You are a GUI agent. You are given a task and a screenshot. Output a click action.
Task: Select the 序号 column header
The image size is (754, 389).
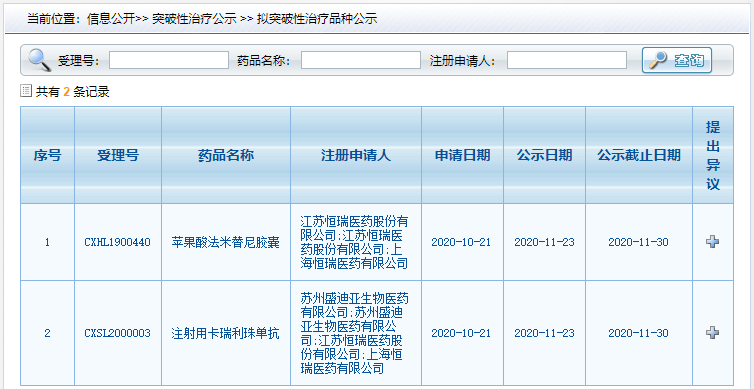coord(47,155)
